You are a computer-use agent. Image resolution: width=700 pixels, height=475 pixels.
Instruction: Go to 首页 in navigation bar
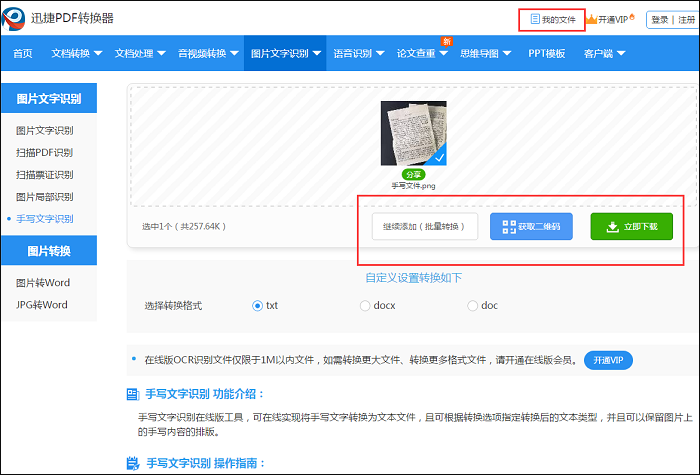pyautogui.click(x=23, y=54)
